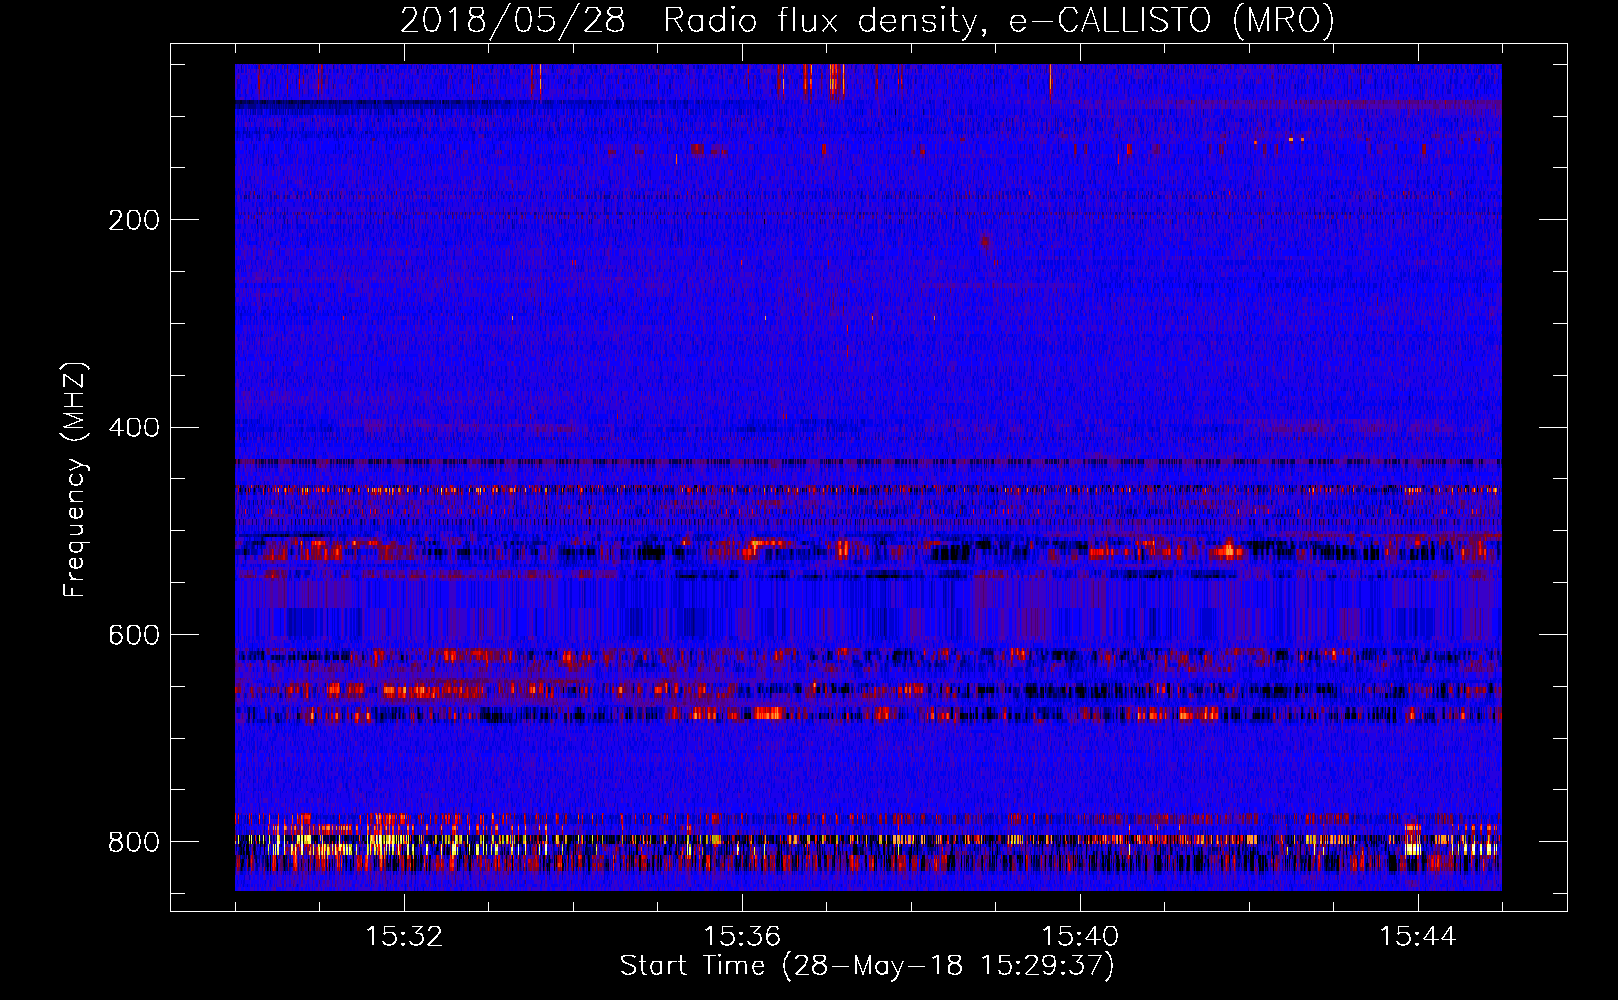
Task: Click the plot title 'Radio flux density, e-CALLISTO (MRO)'
Action: [999, 20]
